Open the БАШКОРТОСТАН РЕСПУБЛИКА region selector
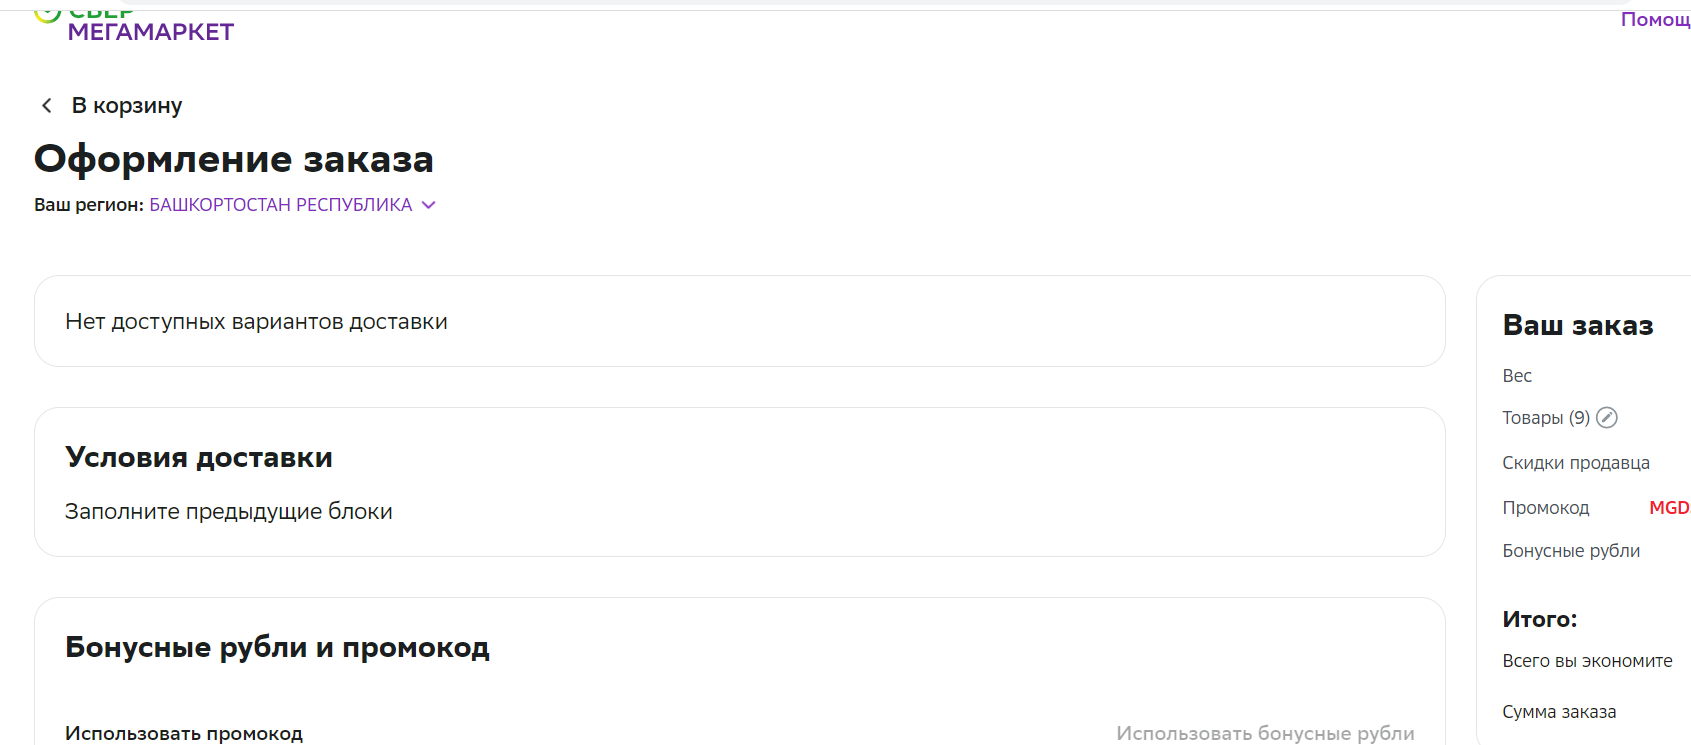Image resolution: width=1691 pixels, height=745 pixels. 281,205
